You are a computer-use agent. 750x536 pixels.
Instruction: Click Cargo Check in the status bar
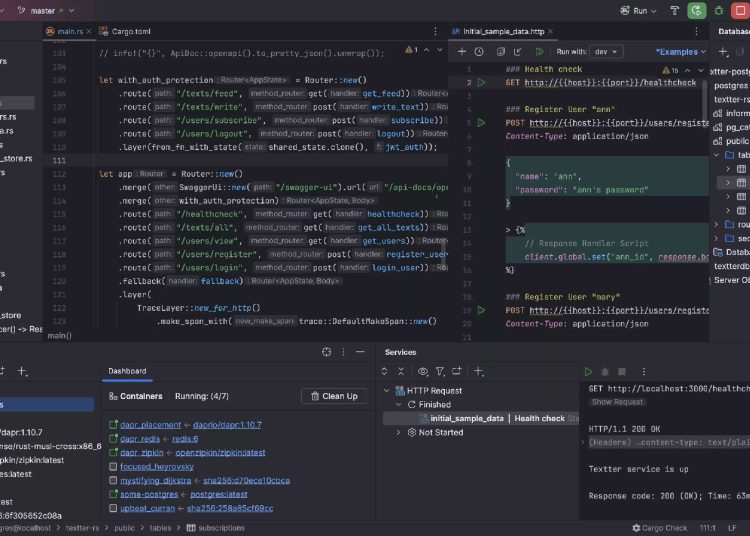(659, 527)
